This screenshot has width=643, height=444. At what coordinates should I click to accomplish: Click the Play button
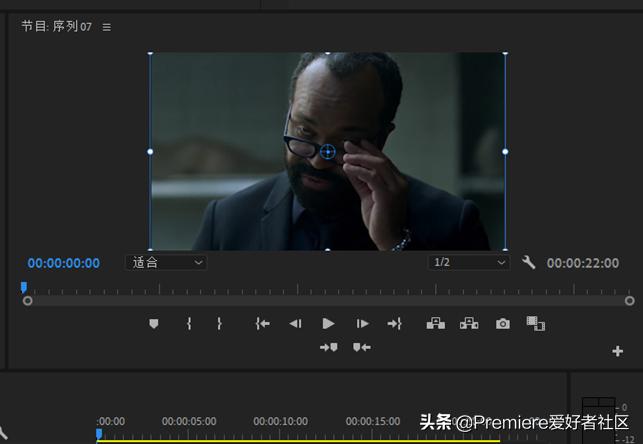(328, 324)
